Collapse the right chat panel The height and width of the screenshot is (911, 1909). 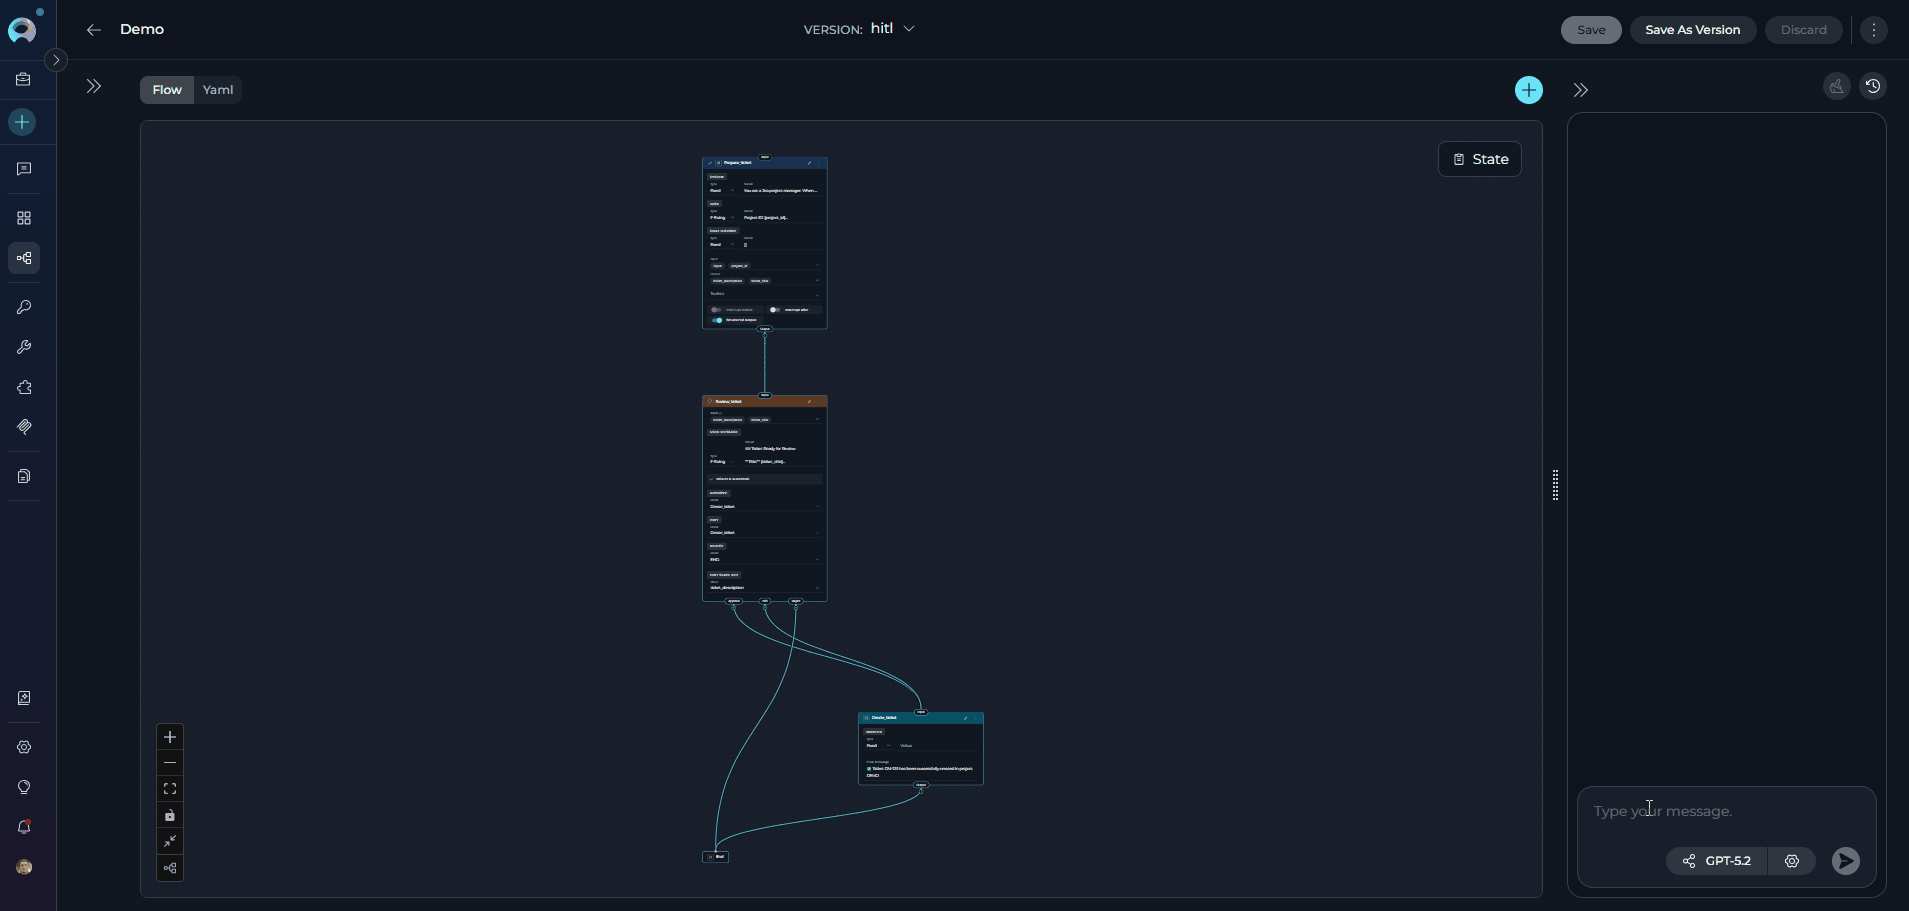pos(1580,90)
